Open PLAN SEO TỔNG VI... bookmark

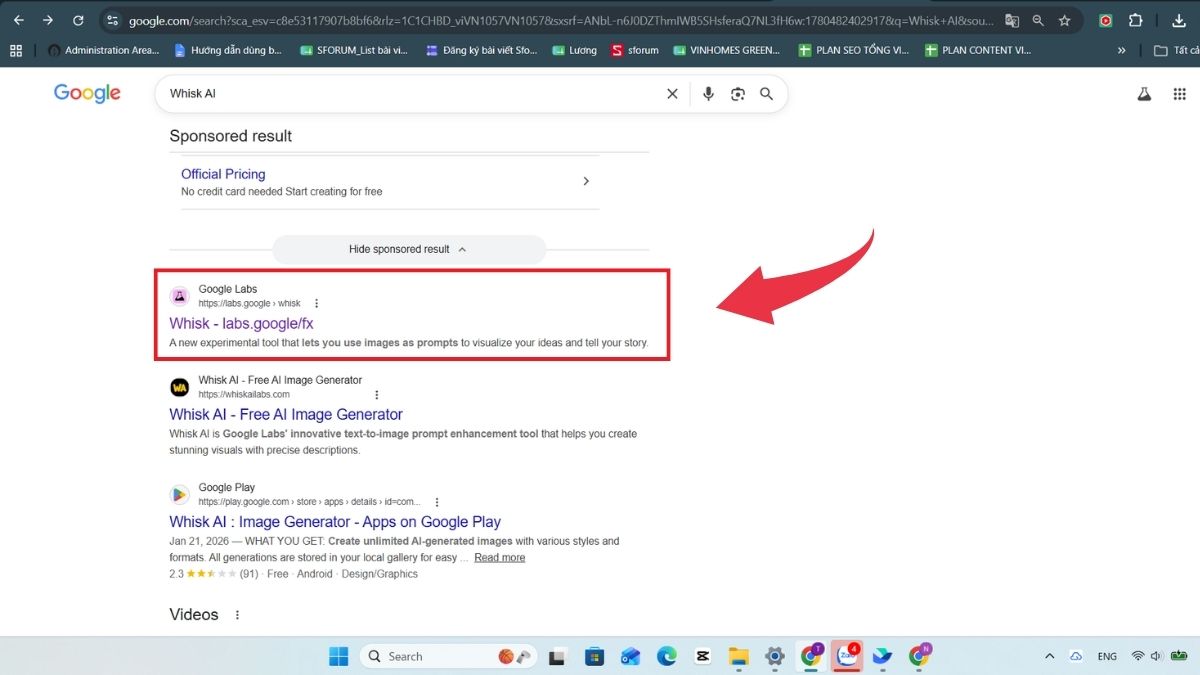[853, 50]
